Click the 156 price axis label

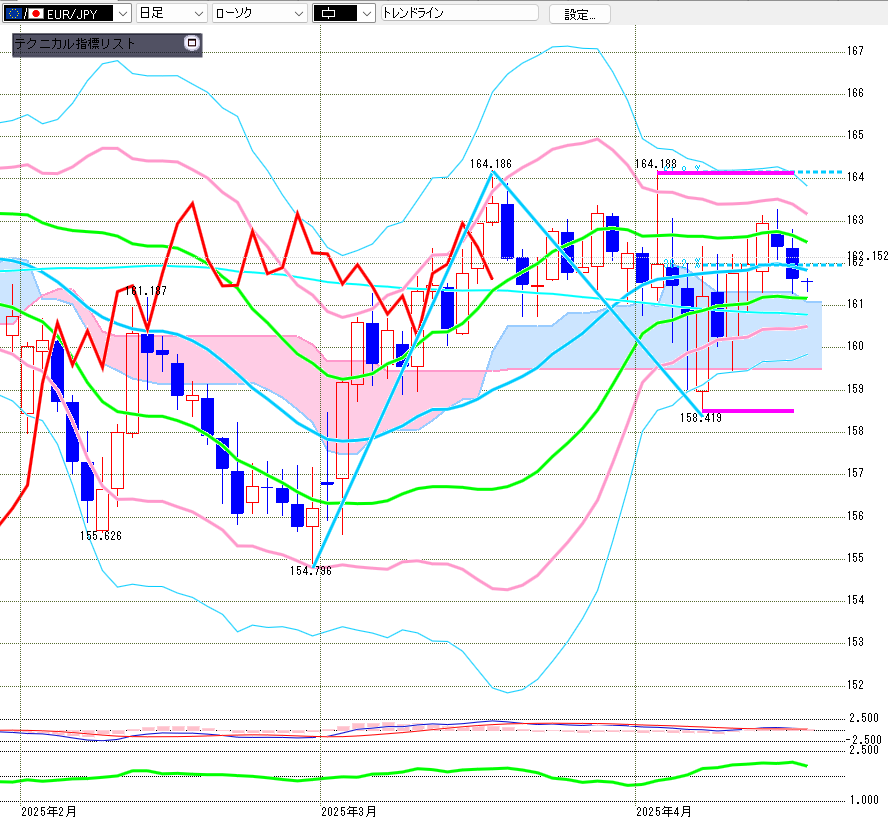tap(855, 516)
